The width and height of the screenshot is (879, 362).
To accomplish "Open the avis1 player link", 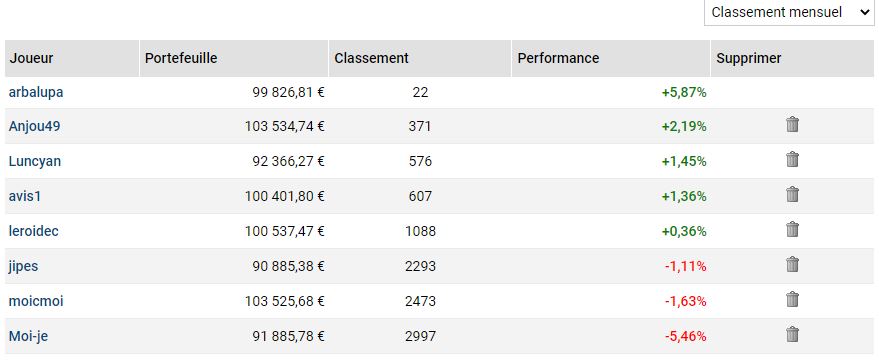I will pos(25,197).
